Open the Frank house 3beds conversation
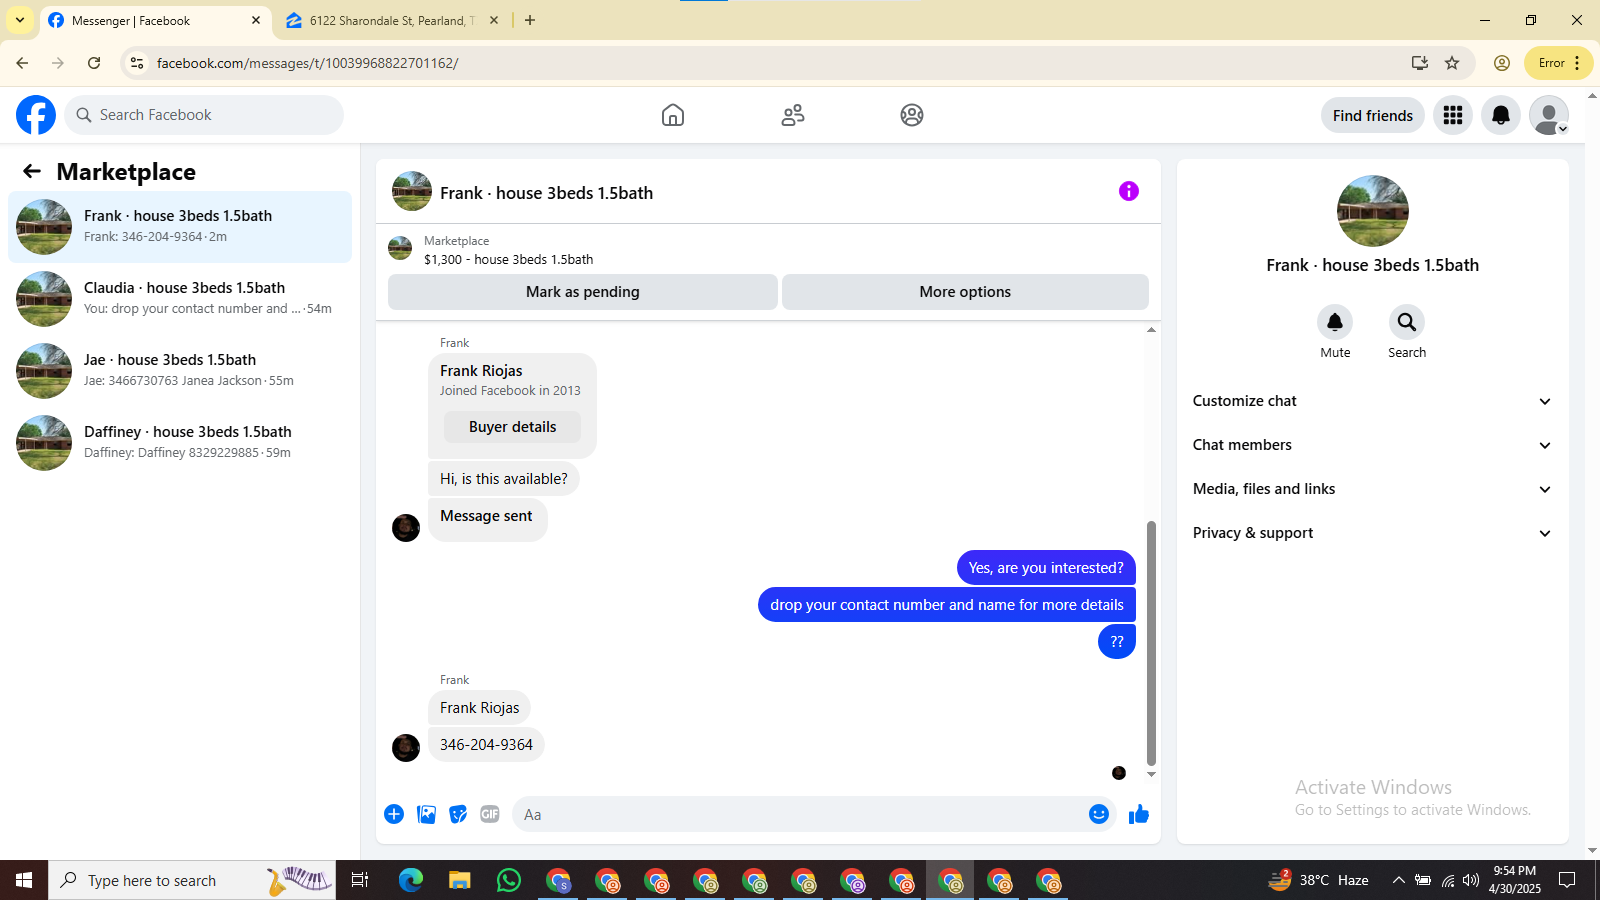 point(180,227)
